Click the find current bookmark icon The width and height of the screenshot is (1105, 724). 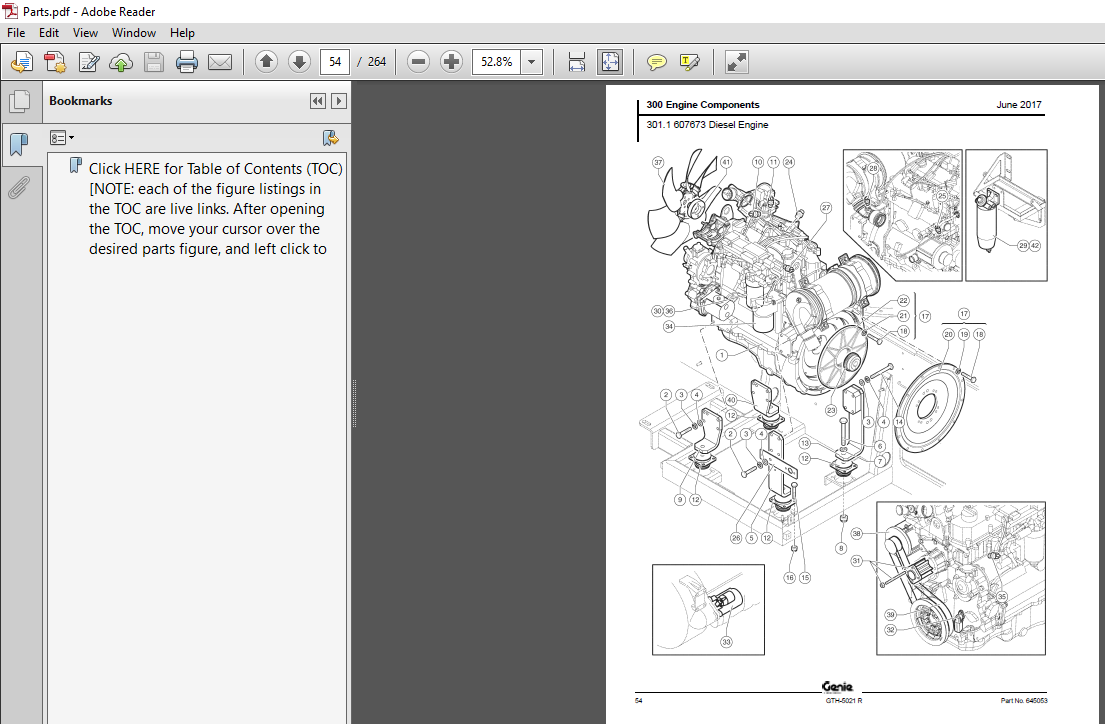(330, 137)
